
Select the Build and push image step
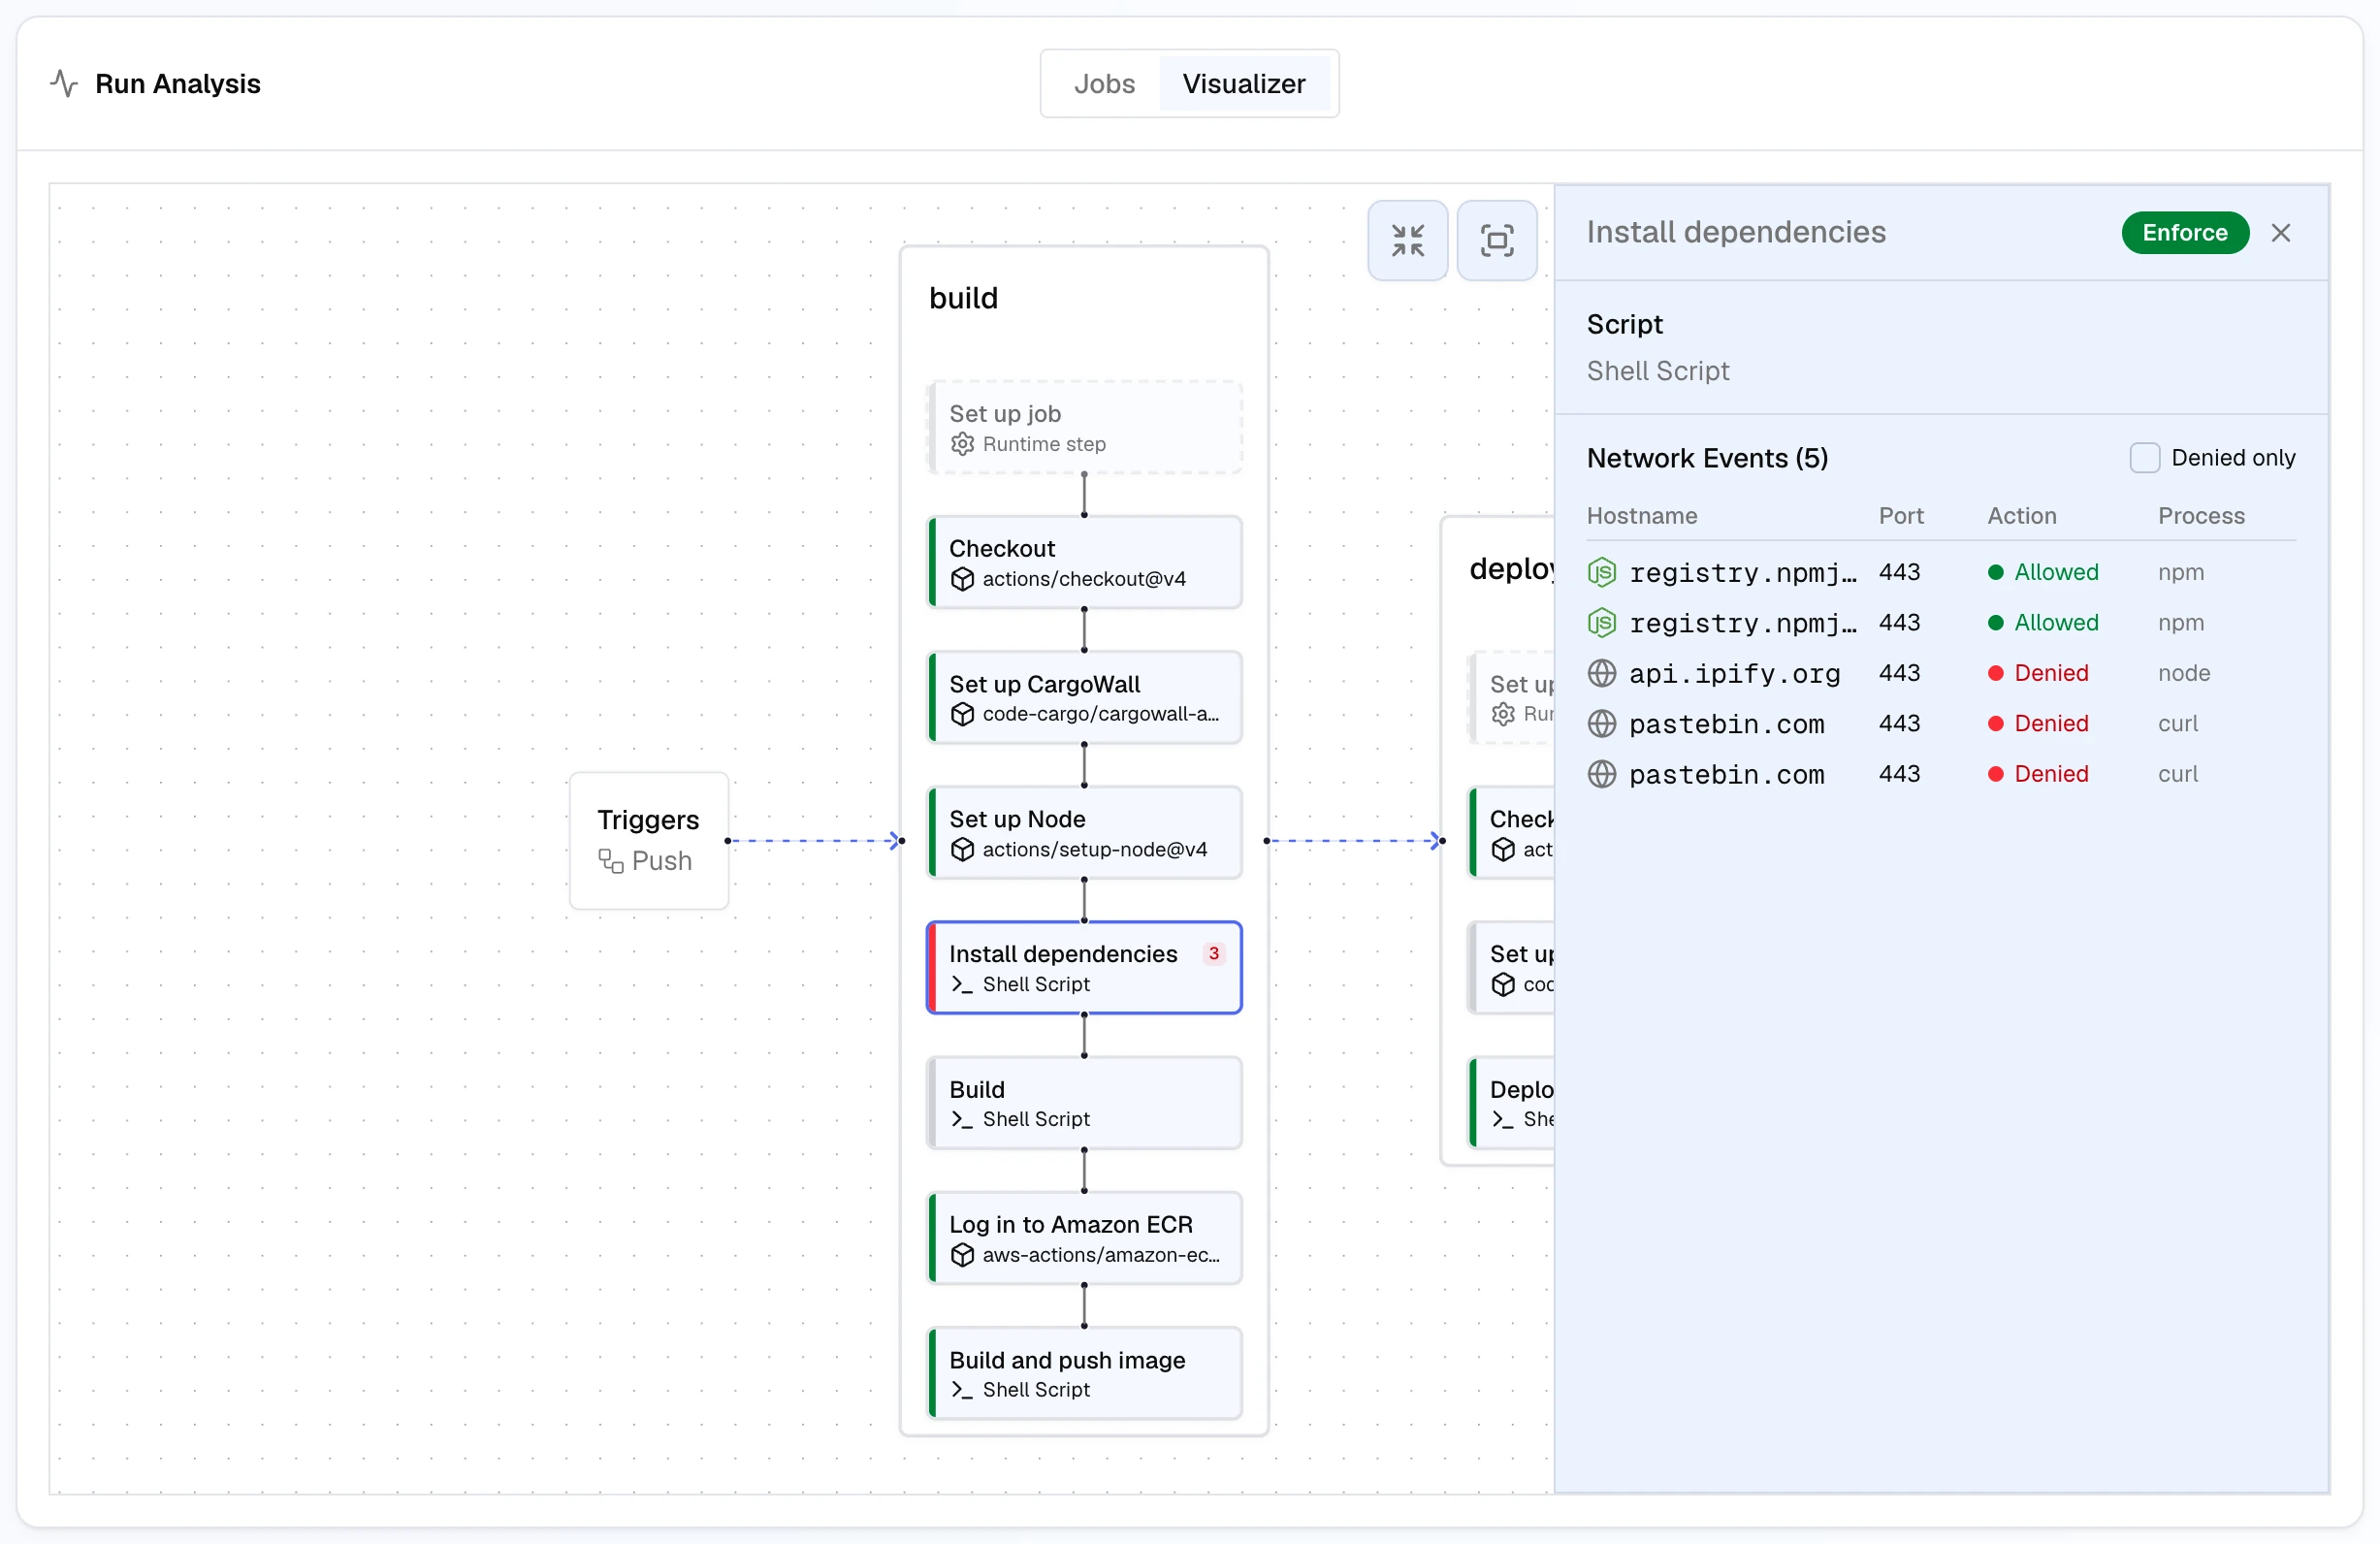(x=1084, y=1374)
